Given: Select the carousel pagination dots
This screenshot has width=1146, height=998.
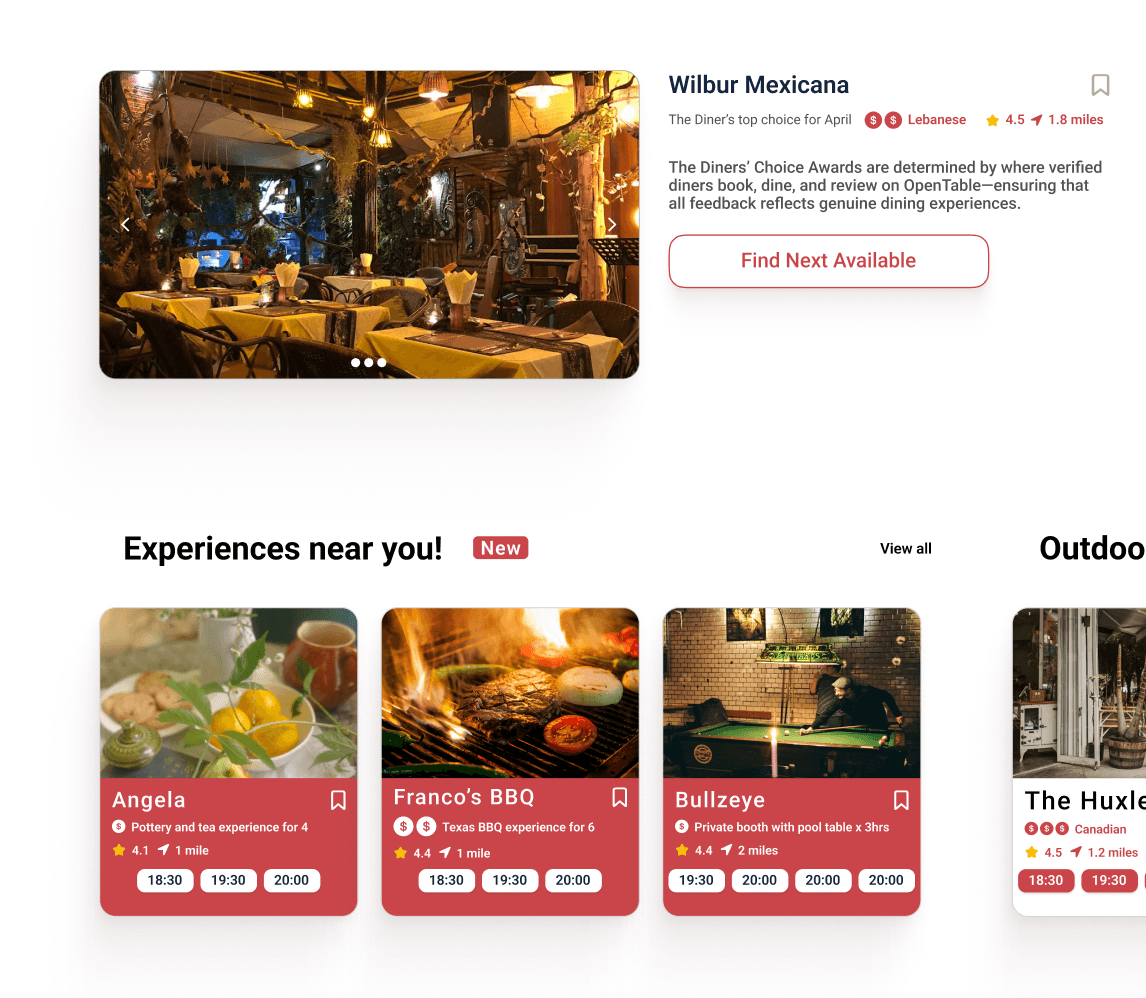Looking at the screenshot, I should pos(368,362).
